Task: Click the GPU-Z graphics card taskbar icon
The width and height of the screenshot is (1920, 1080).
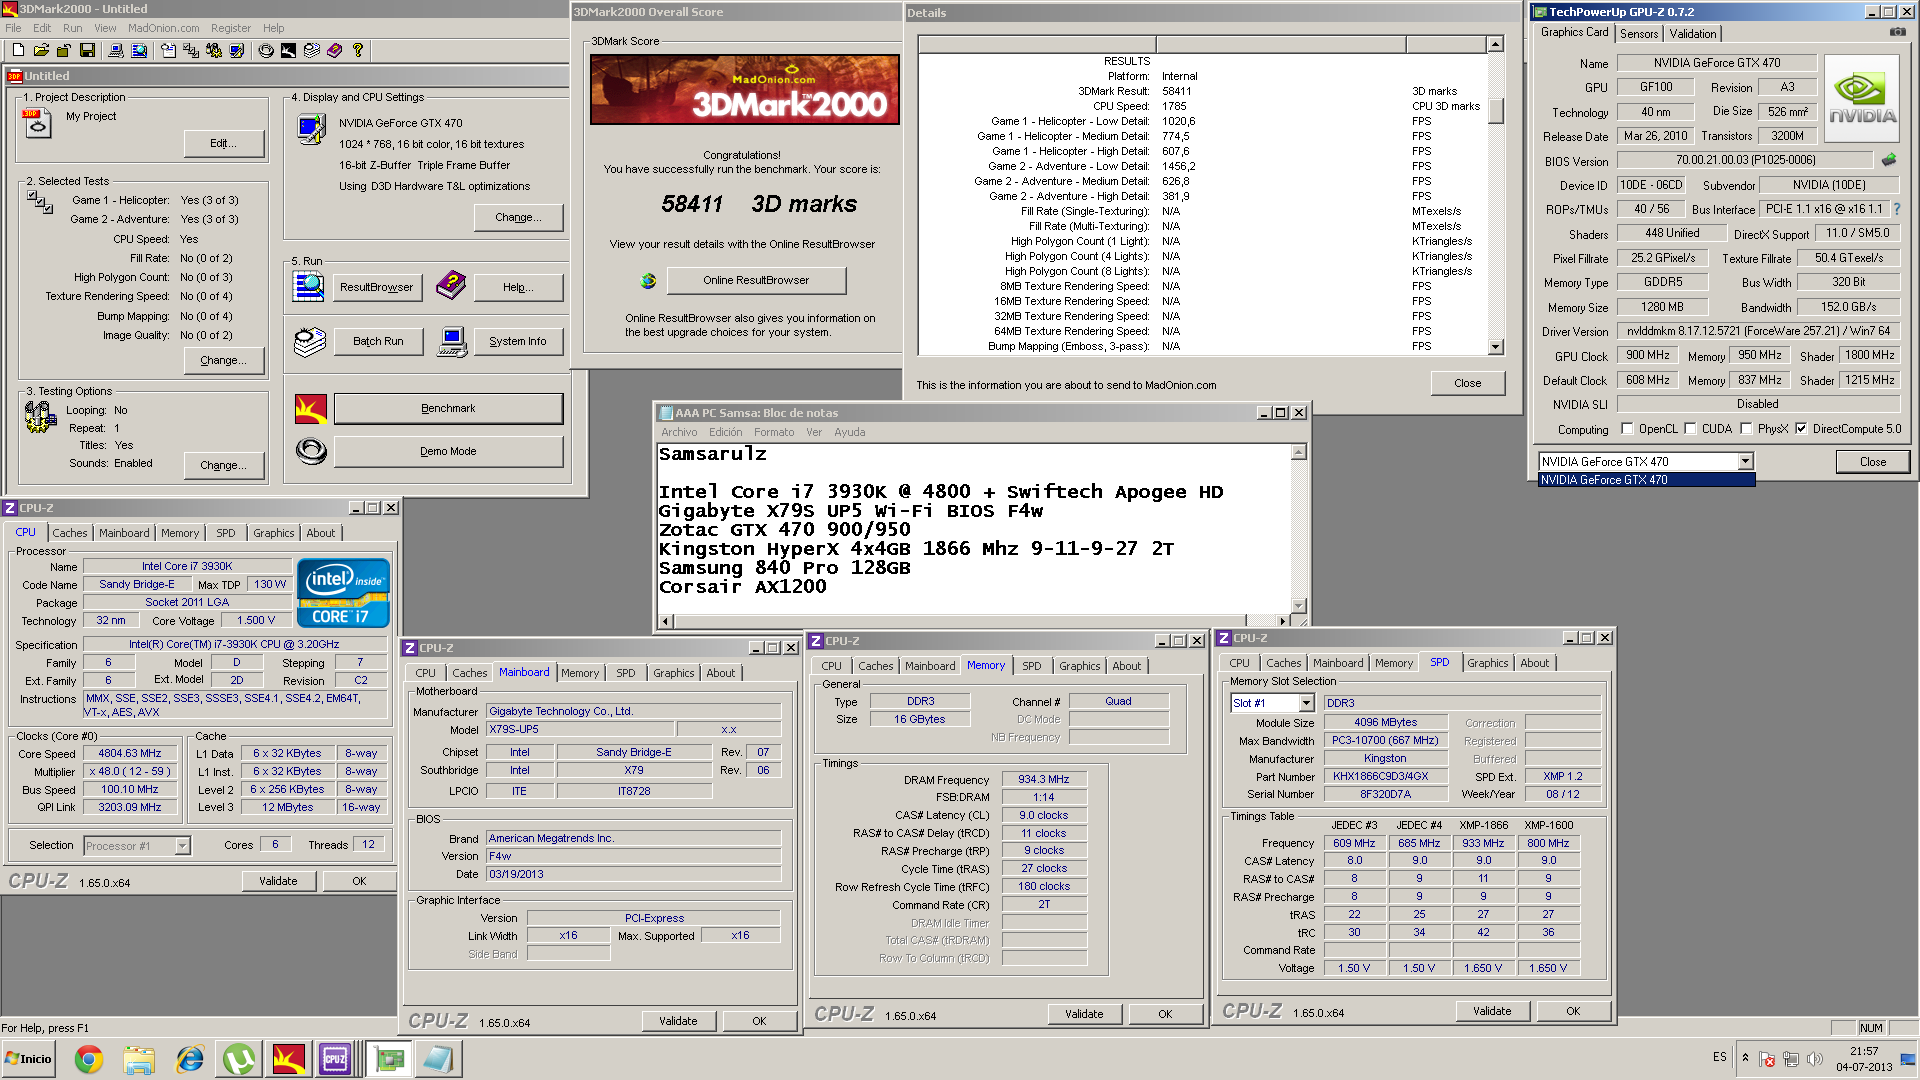Action: 389,1059
